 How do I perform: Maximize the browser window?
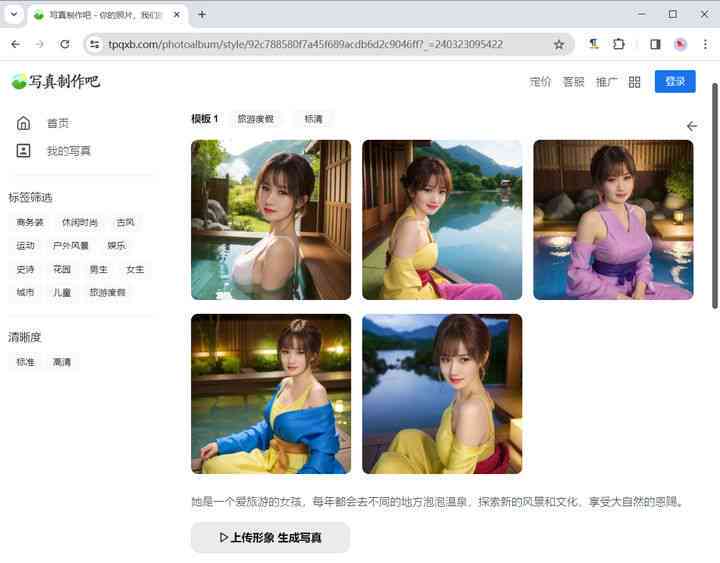(x=673, y=14)
